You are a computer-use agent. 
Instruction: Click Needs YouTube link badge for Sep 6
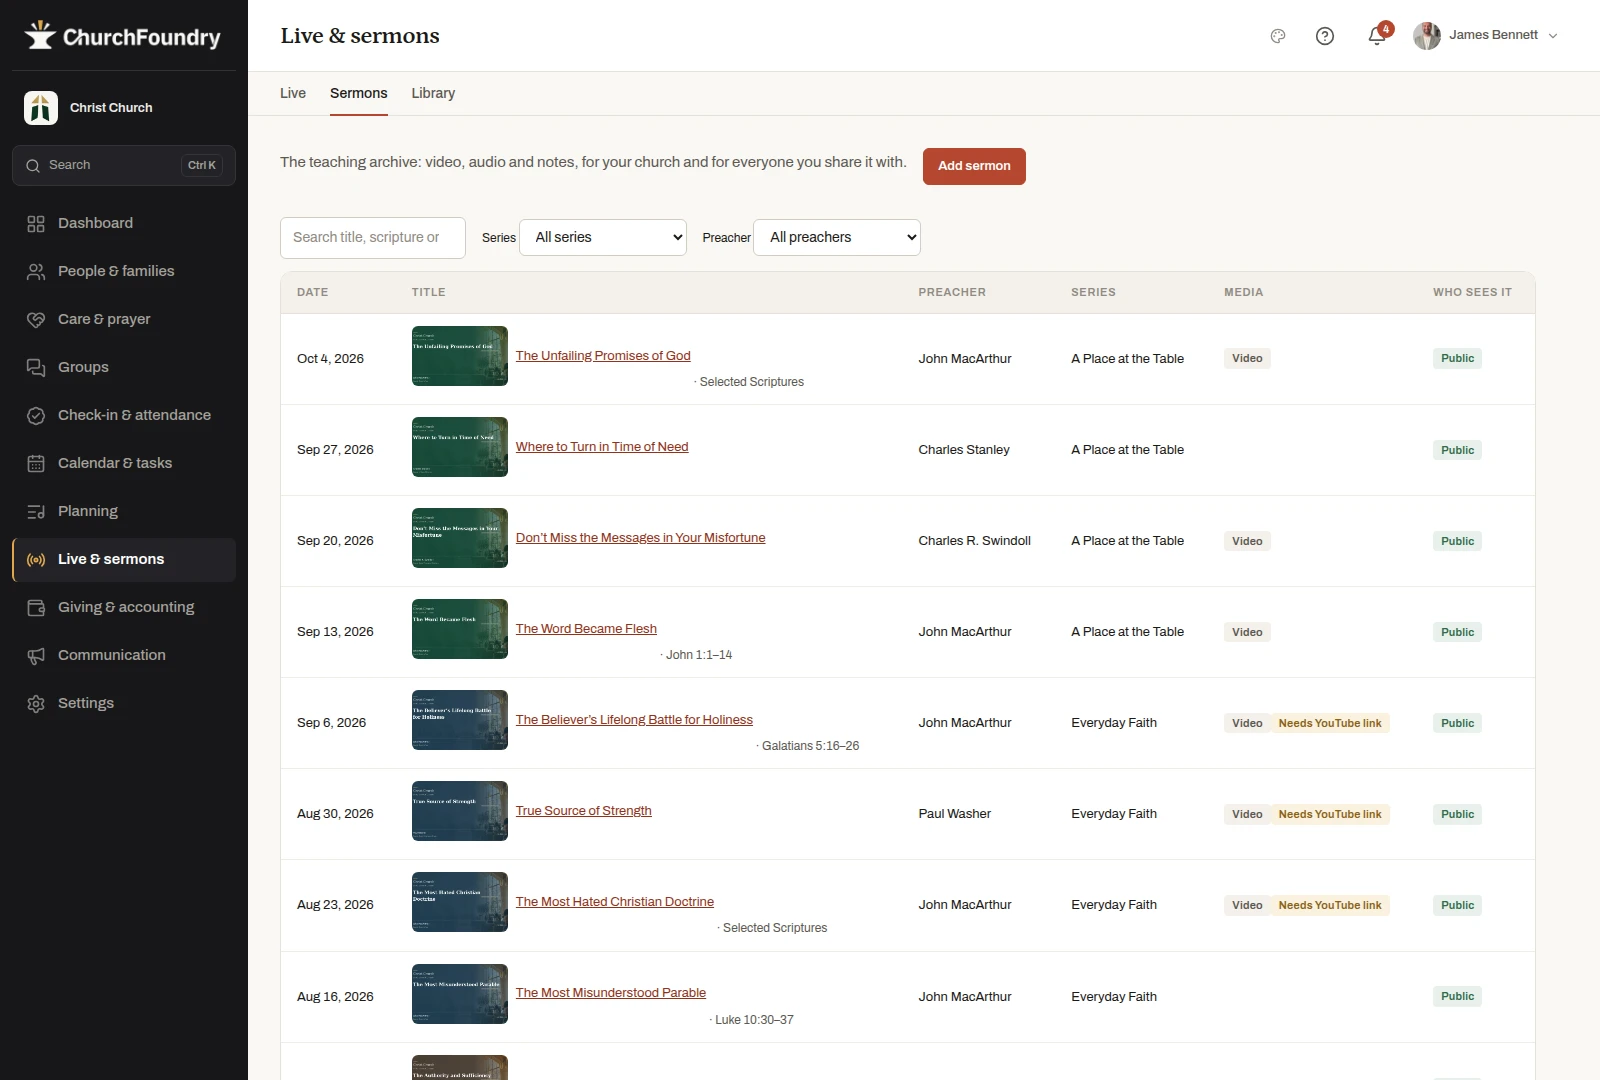pyautogui.click(x=1330, y=723)
